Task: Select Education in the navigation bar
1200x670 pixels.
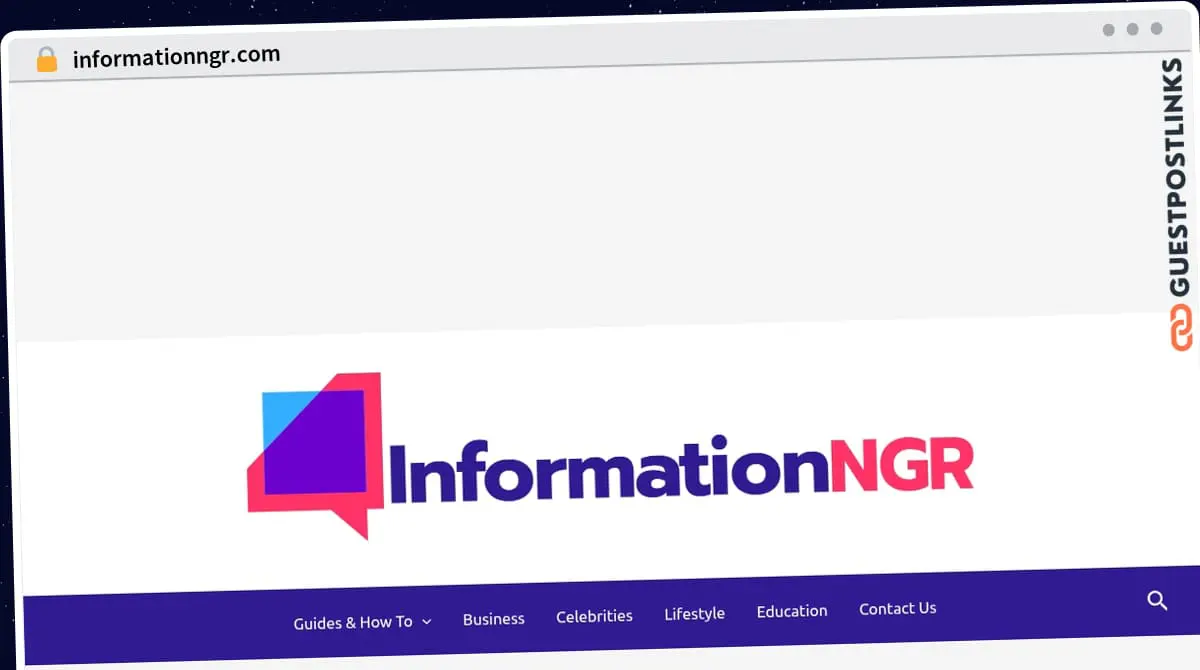Action: [791, 611]
